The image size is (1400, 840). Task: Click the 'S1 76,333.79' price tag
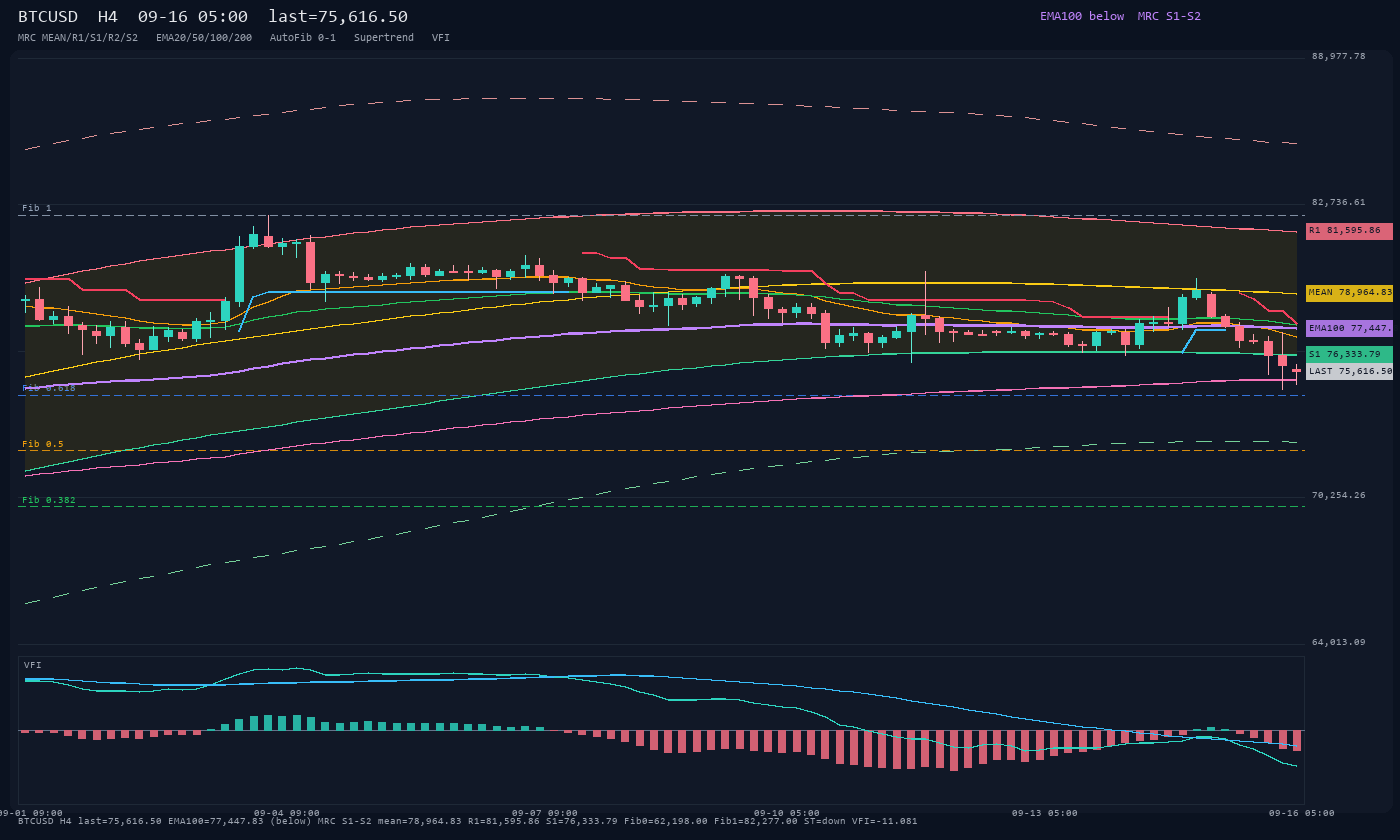pos(1349,354)
